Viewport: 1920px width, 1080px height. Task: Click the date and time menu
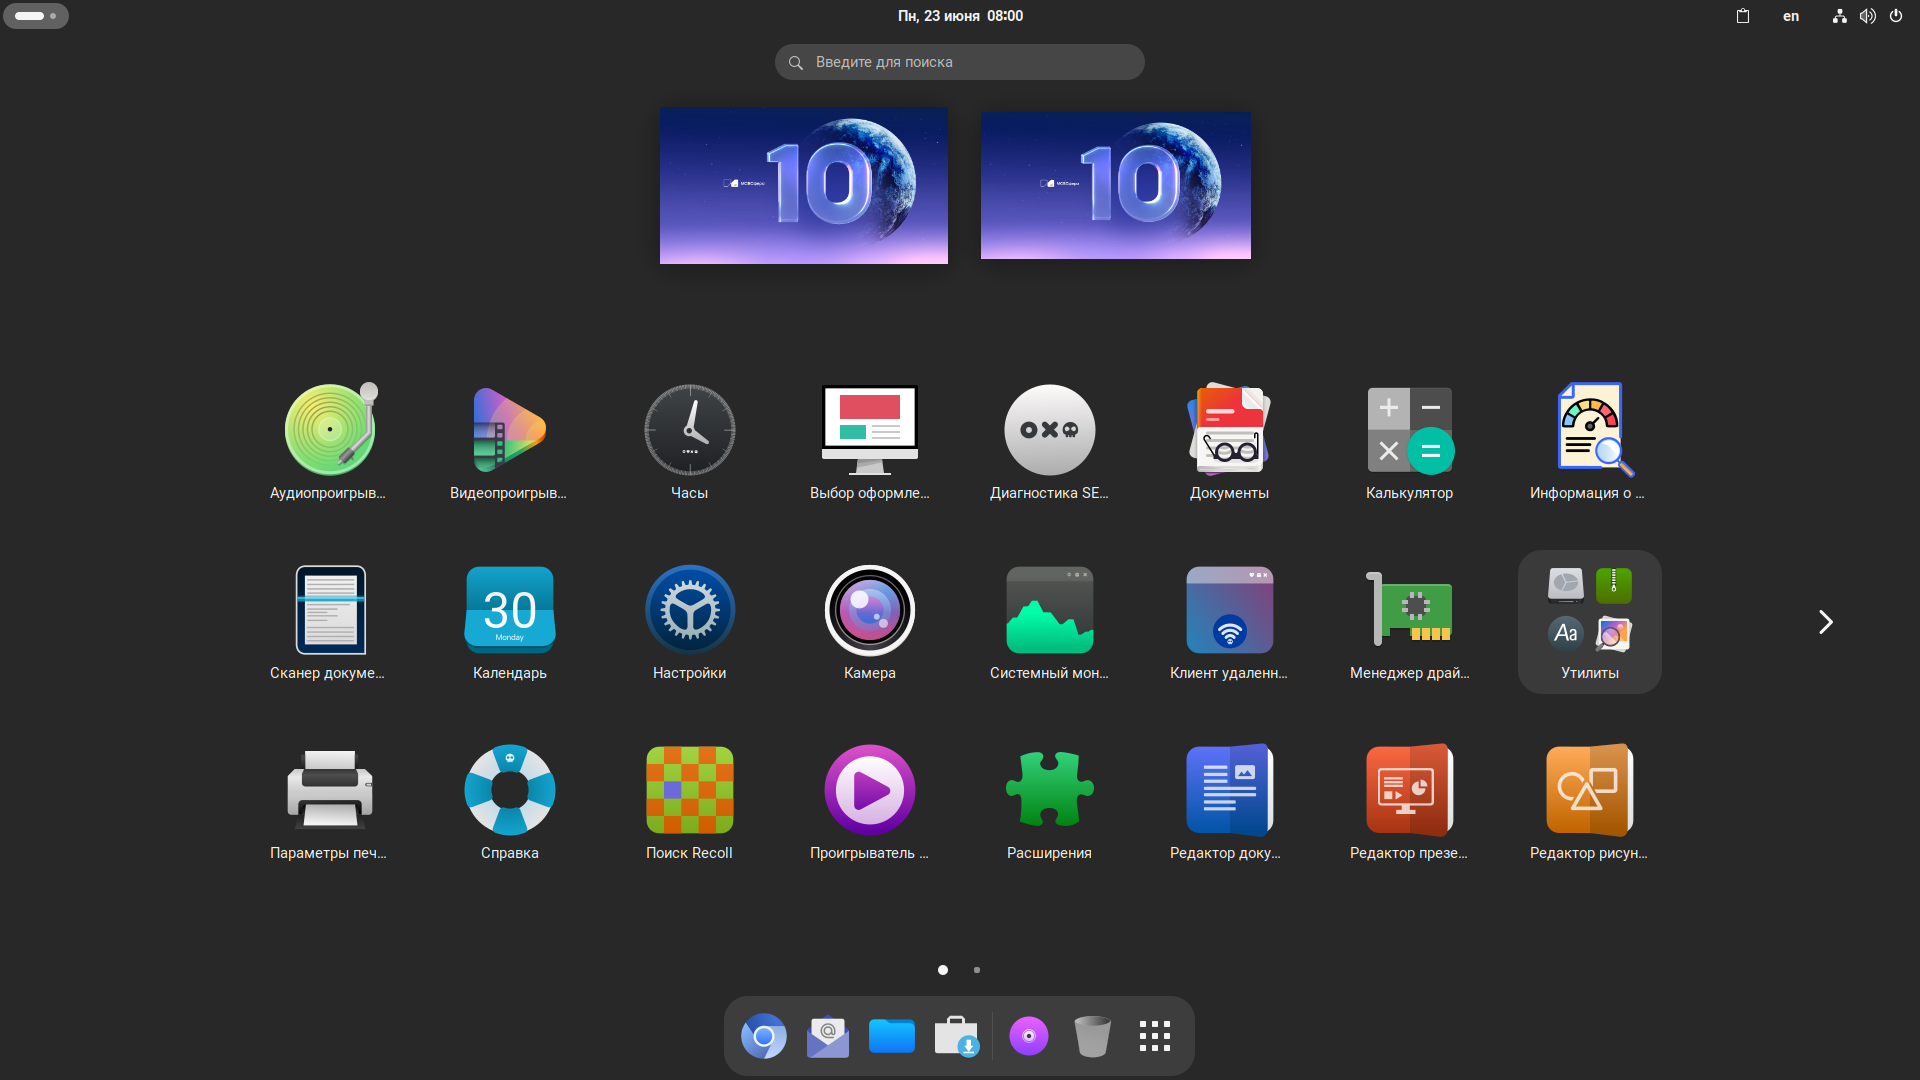[x=960, y=16]
